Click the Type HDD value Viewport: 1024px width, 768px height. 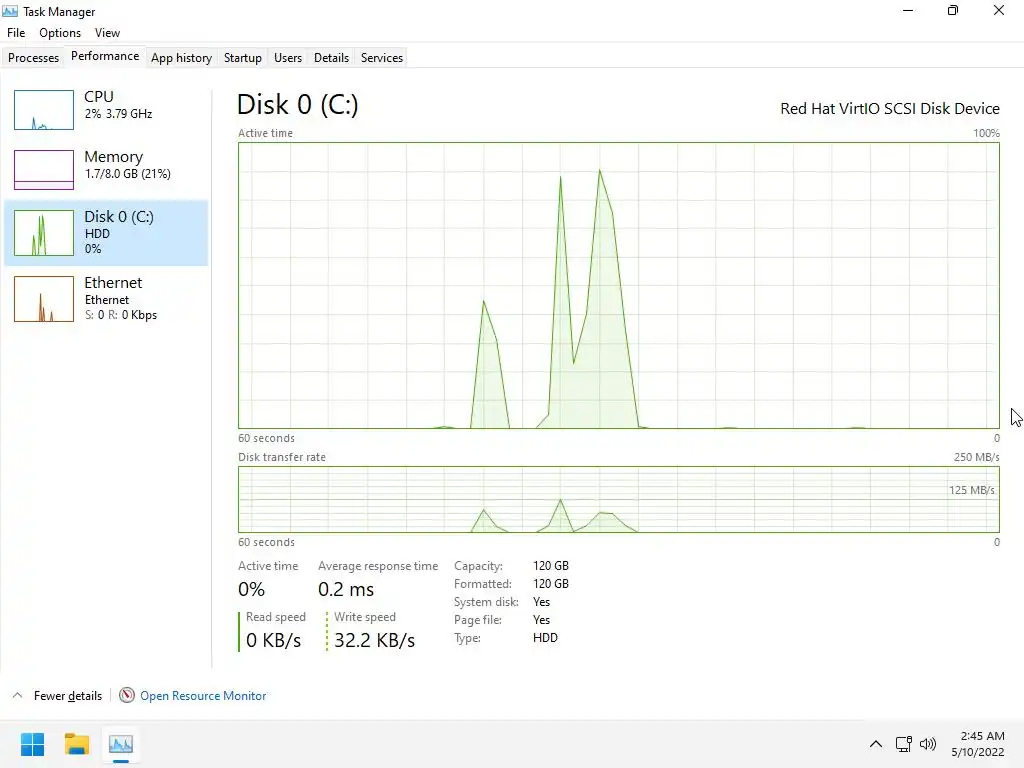coord(545,638)
